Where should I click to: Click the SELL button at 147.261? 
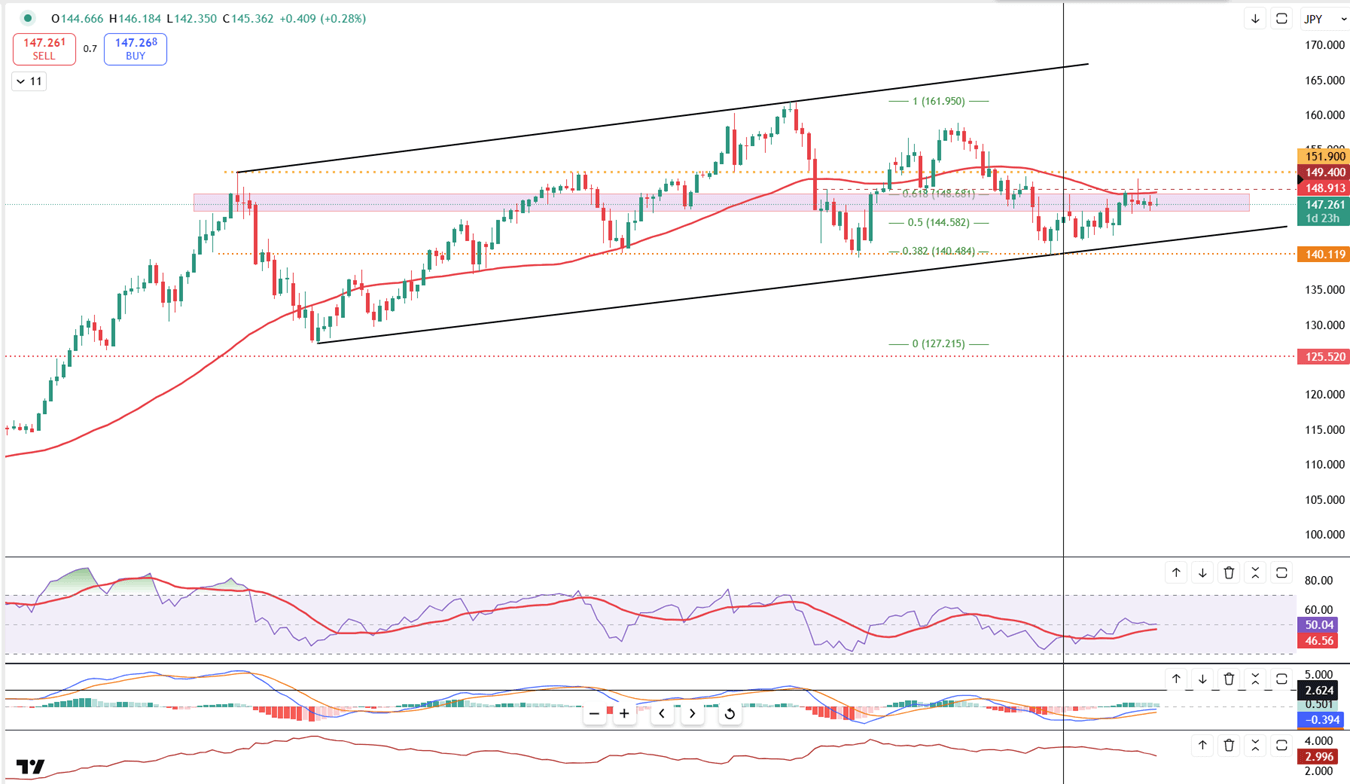(44, 49)
